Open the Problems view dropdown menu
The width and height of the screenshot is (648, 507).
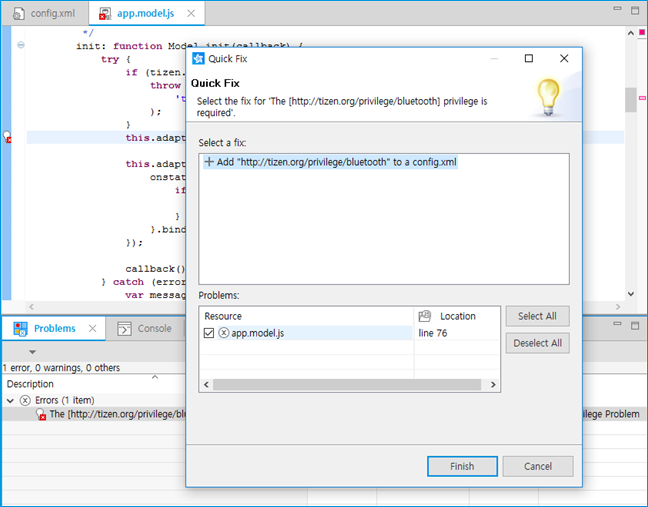pyautogui.click(x=32, y=352)
